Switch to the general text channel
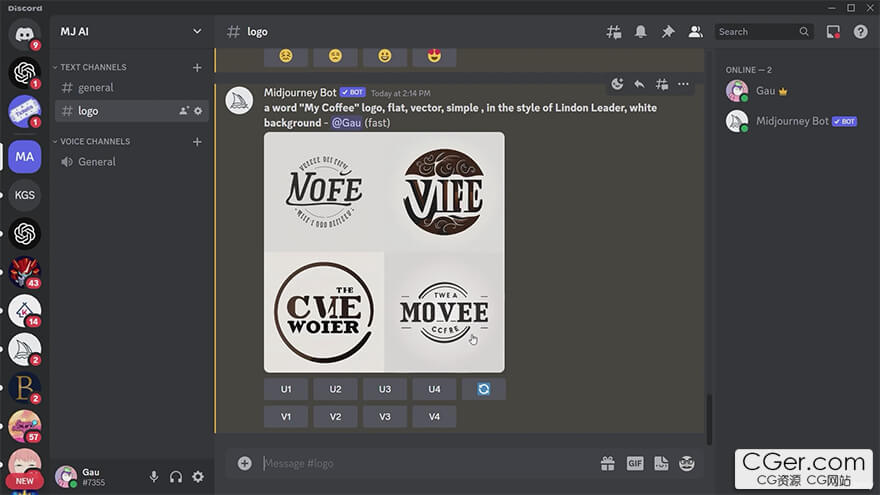 pos(96,88)
